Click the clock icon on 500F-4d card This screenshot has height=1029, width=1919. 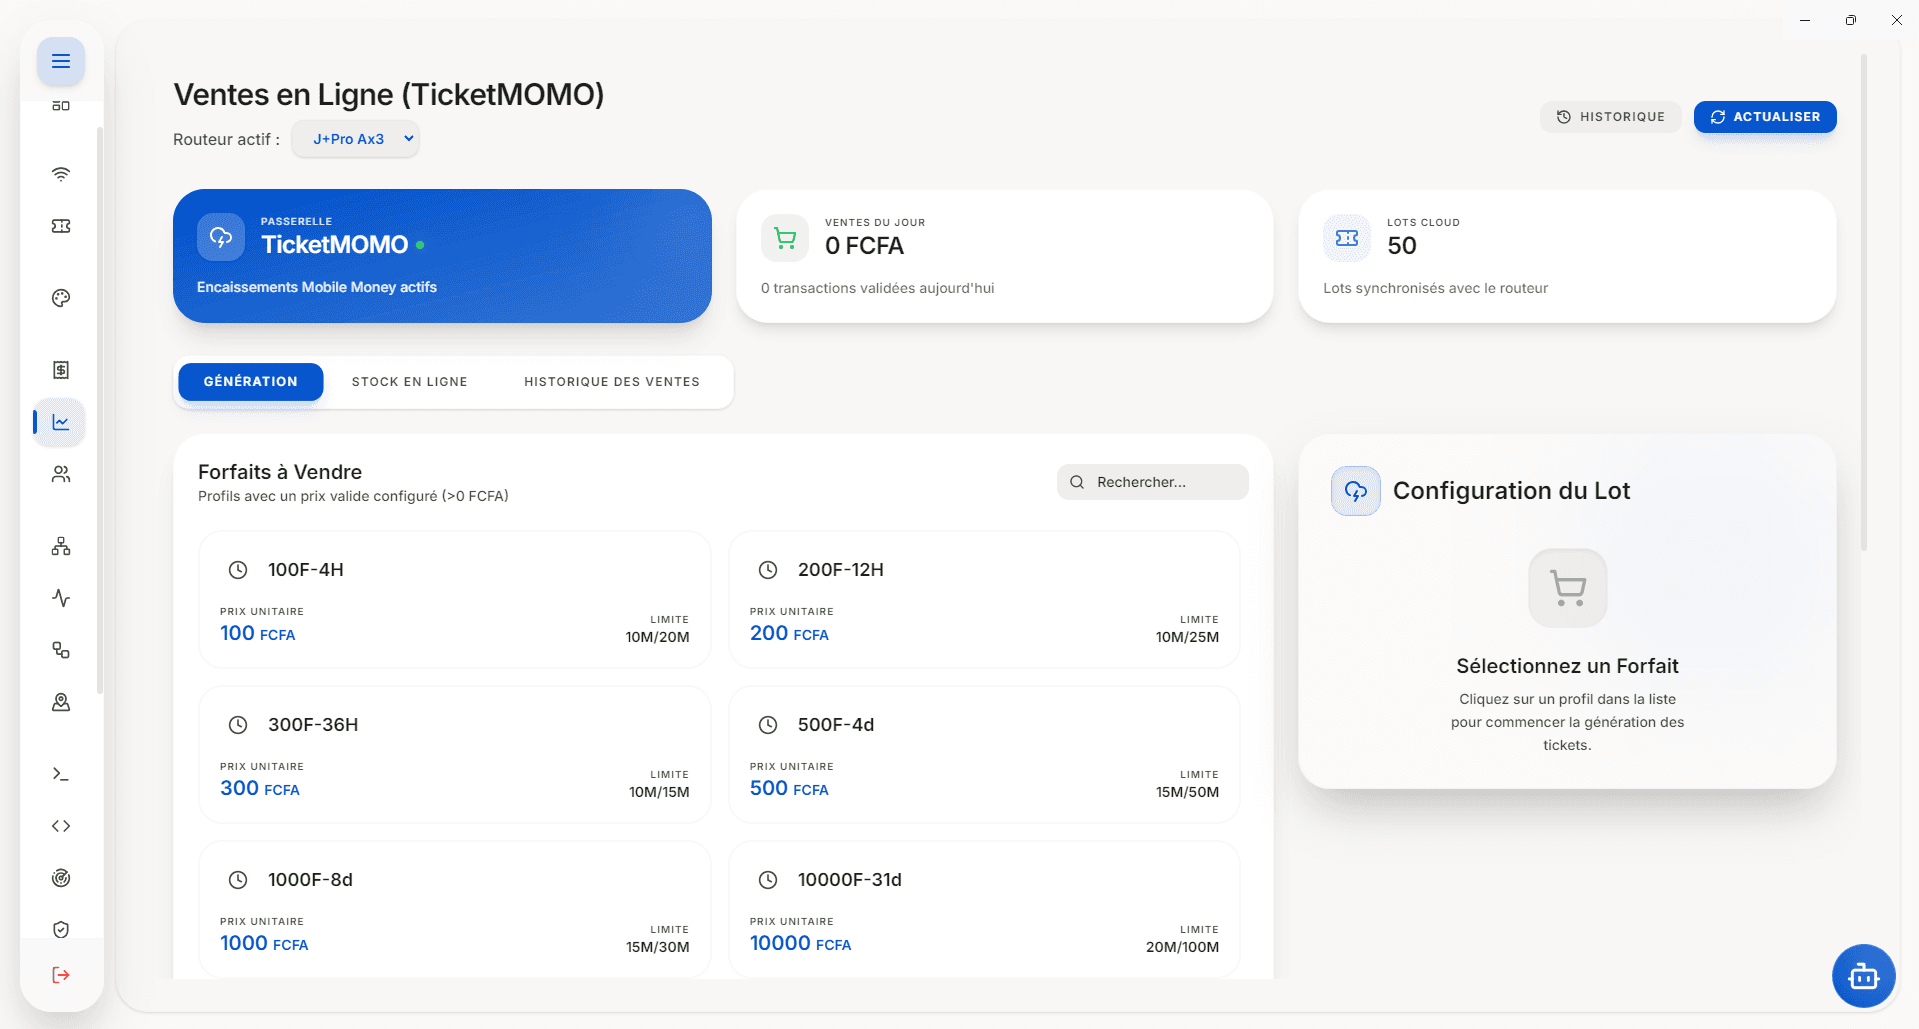point(768,725)
